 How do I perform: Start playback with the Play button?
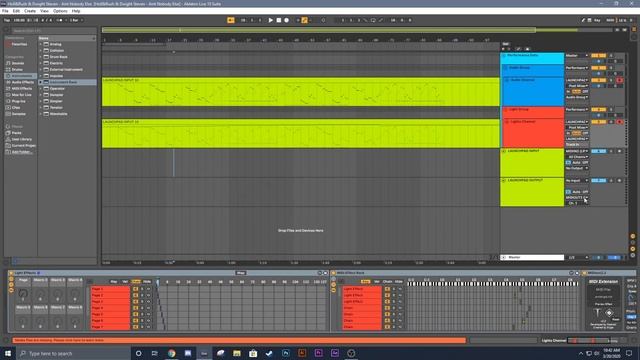point(270,20)
